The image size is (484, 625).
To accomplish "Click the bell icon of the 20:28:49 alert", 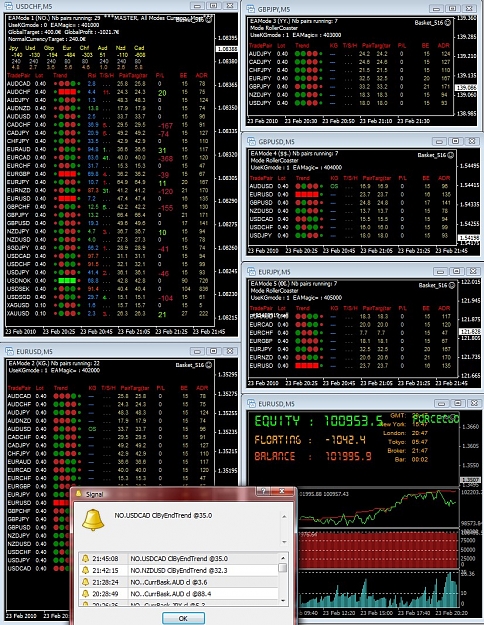I will [85, 594].
